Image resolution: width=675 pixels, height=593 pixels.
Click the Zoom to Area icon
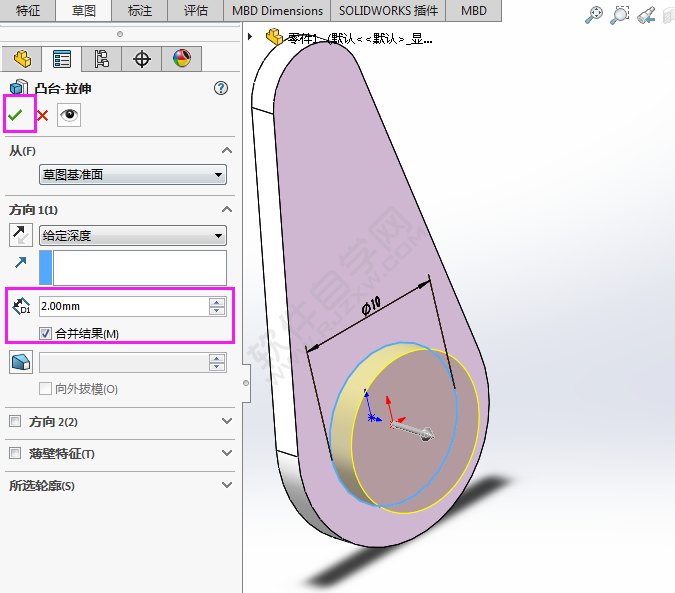tap(620, 15)
